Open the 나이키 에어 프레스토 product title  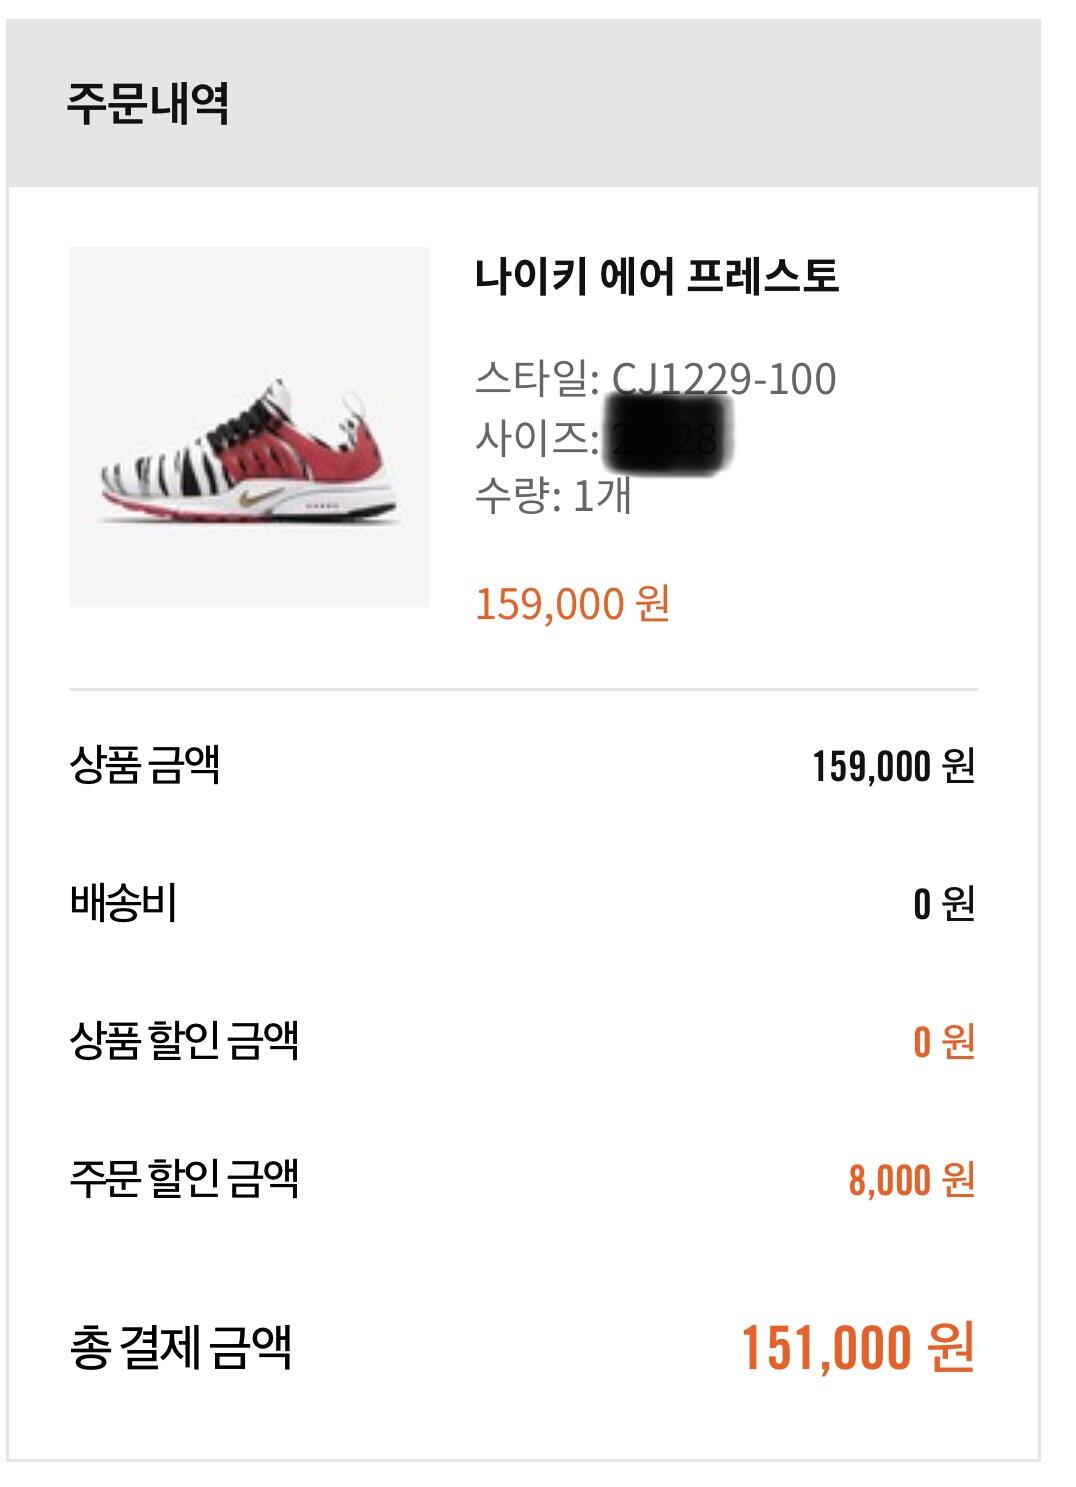tap(656, 276)
